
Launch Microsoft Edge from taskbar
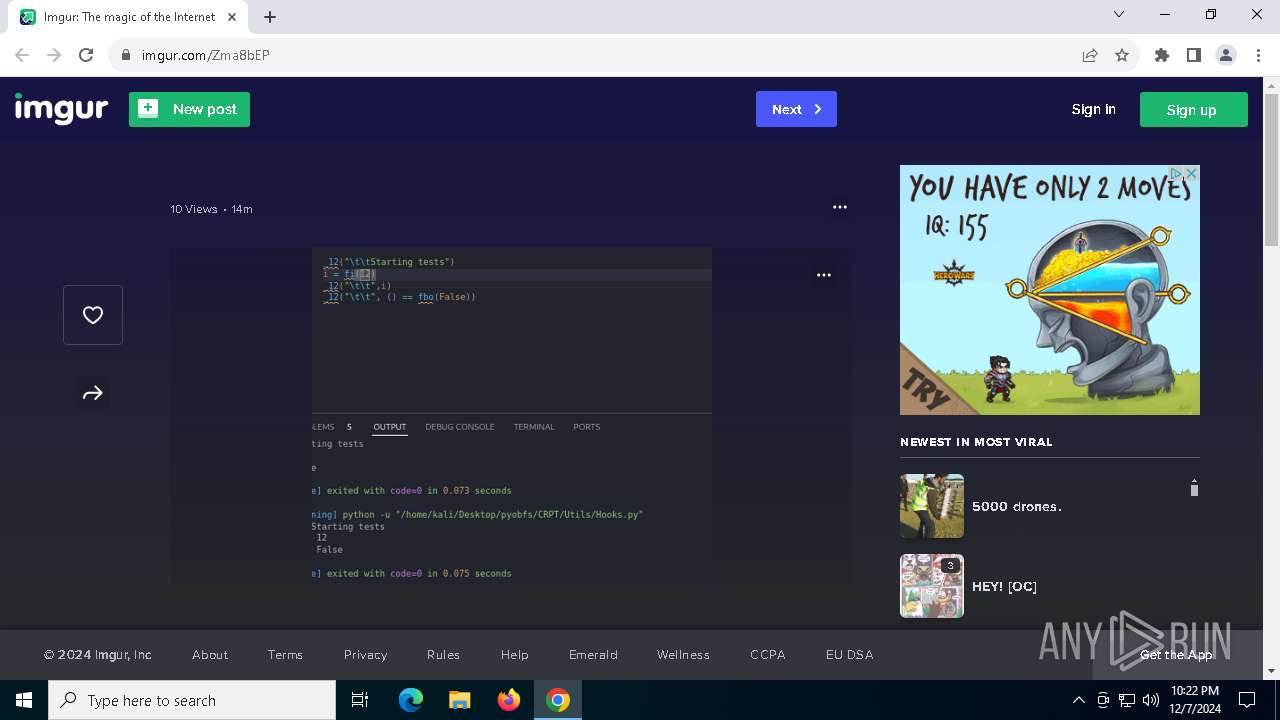coord(411,700)
